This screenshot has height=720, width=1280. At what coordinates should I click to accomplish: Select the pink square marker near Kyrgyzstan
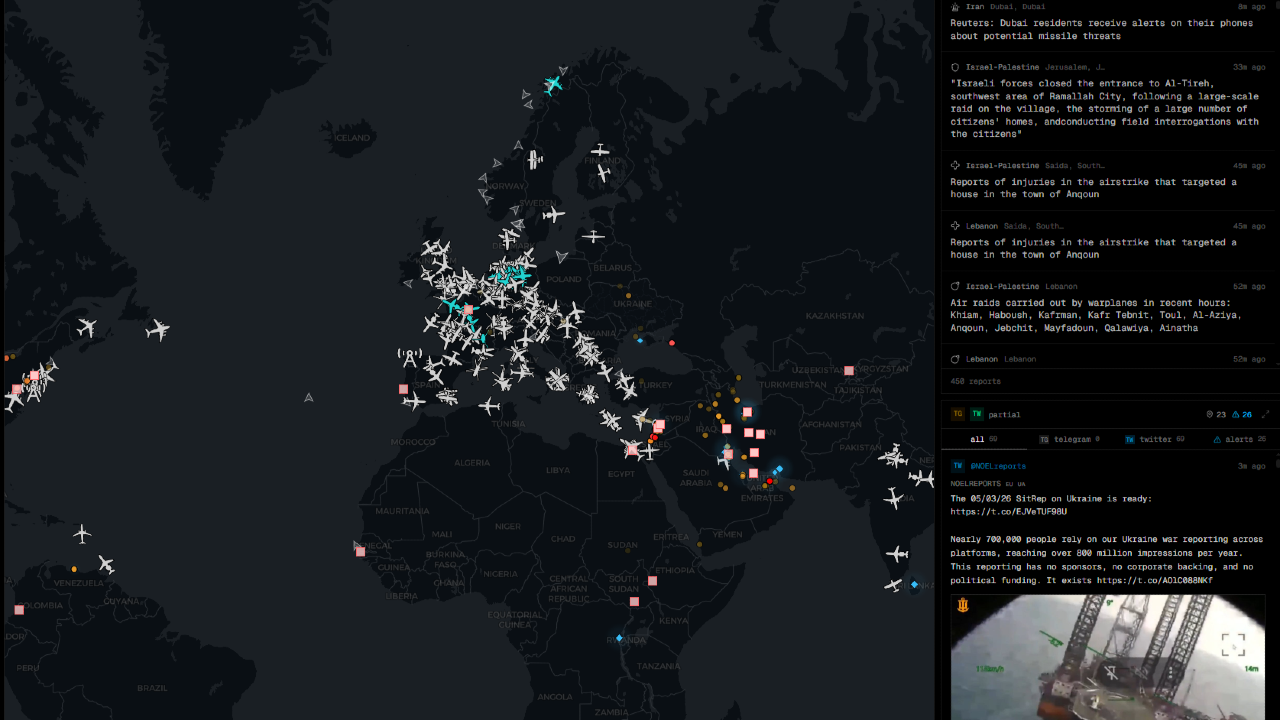click(x=848, y=371)
